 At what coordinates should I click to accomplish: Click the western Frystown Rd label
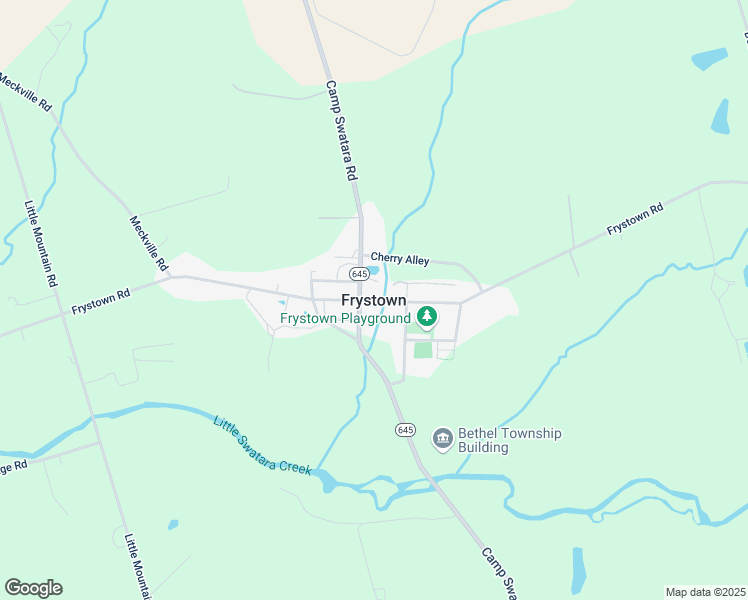(x=101, y=301)
